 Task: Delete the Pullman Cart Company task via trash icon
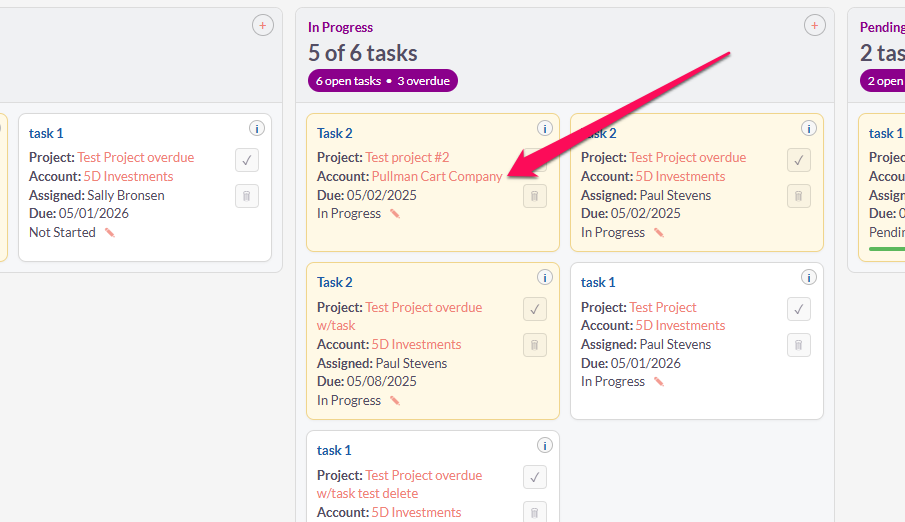tap(535, 196)
